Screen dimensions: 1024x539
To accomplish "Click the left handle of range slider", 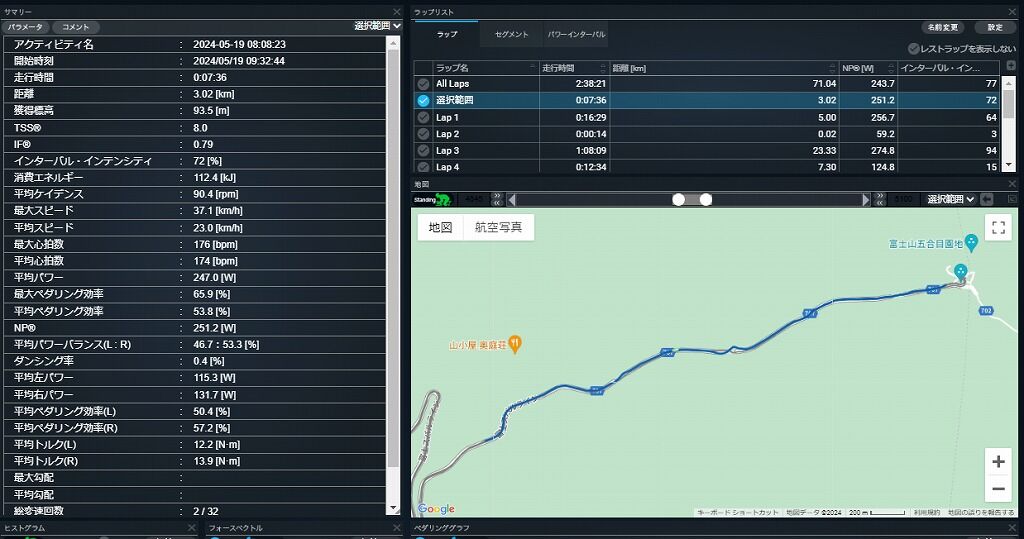I will (679, 199).
